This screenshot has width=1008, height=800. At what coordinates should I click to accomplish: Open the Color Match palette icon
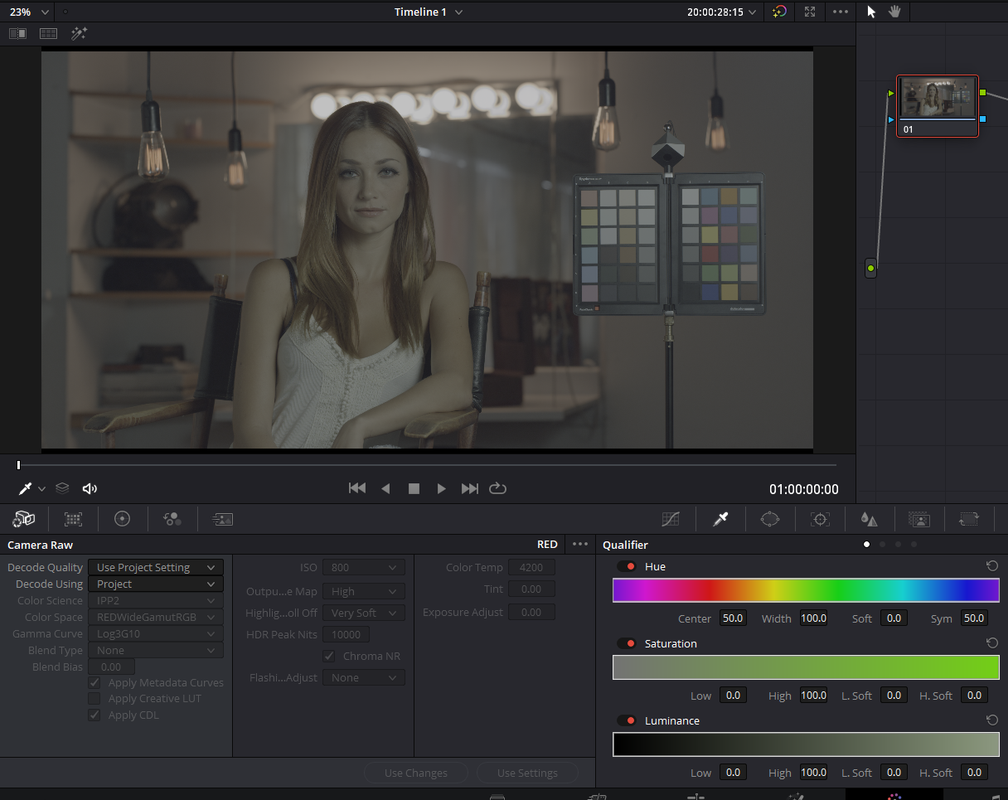point(73,519)
